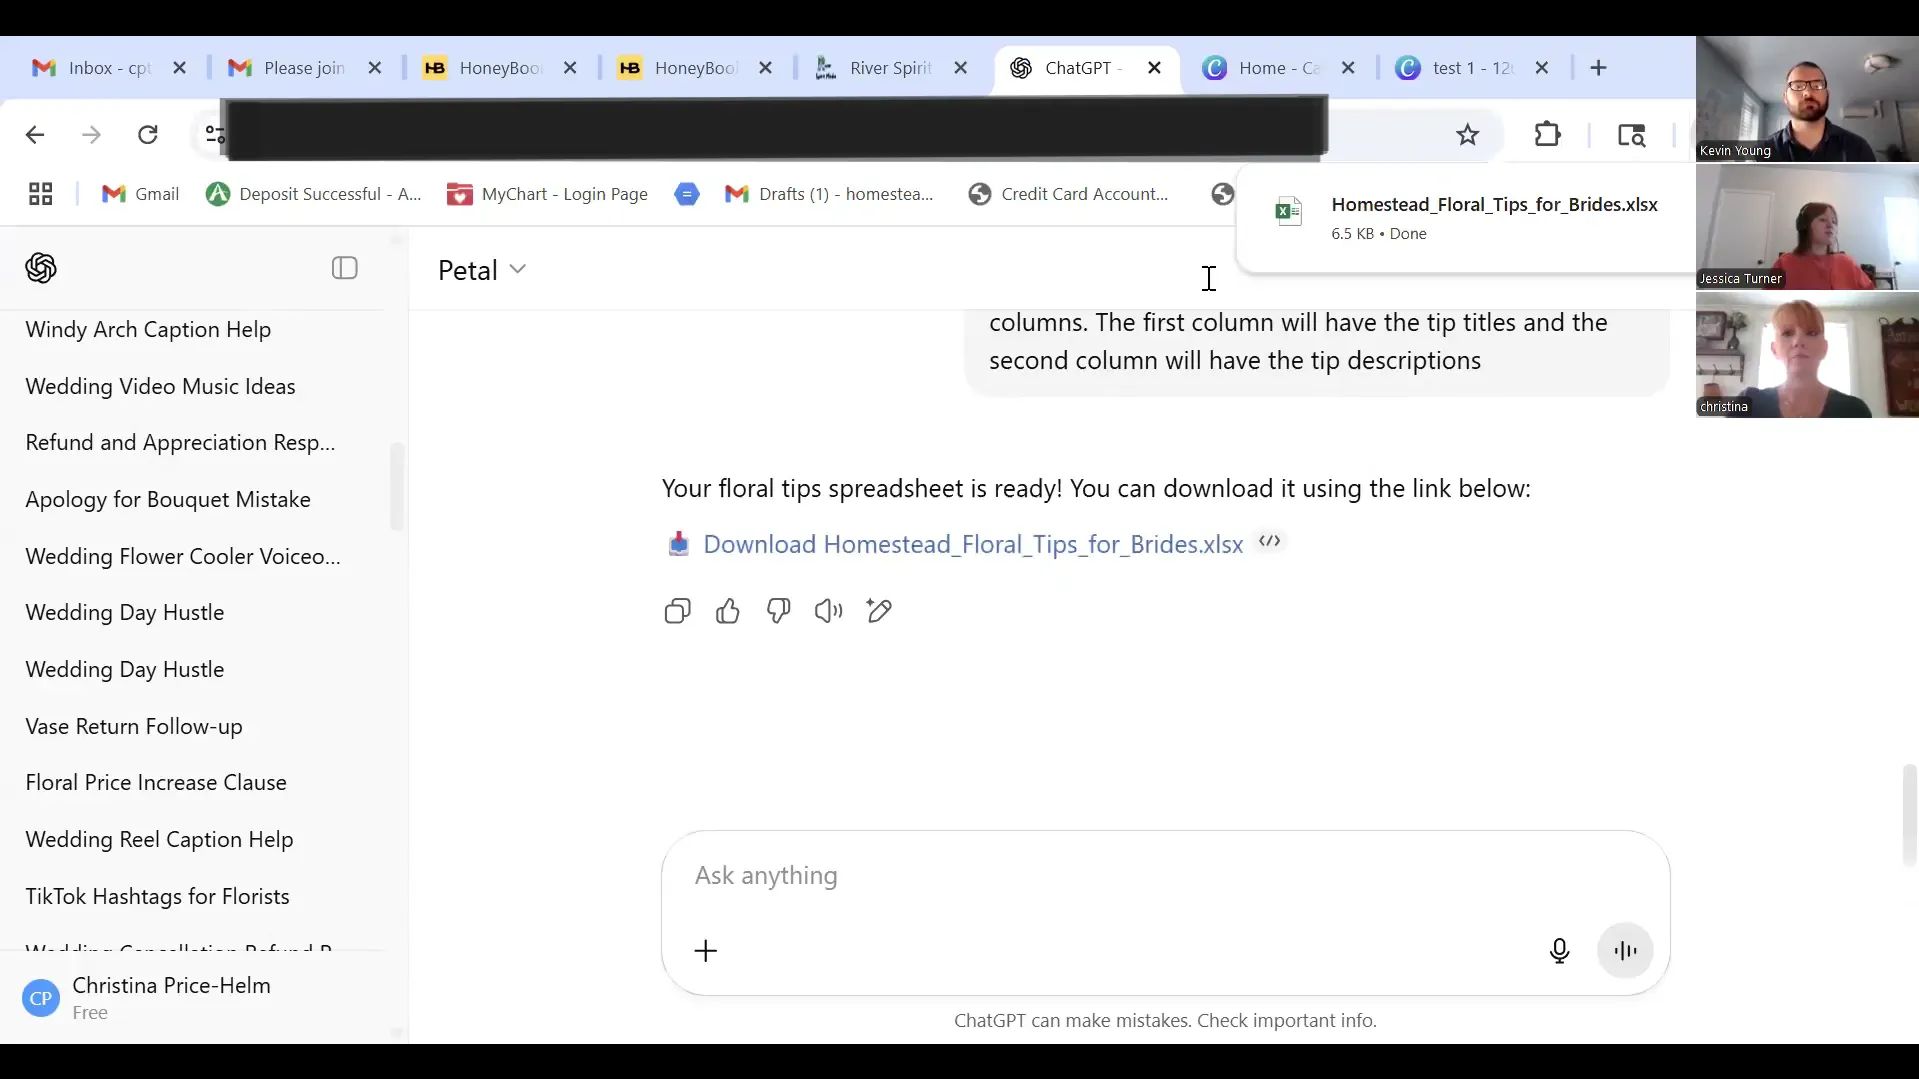
Task: Reload the current page
Action: coord(148,135)
